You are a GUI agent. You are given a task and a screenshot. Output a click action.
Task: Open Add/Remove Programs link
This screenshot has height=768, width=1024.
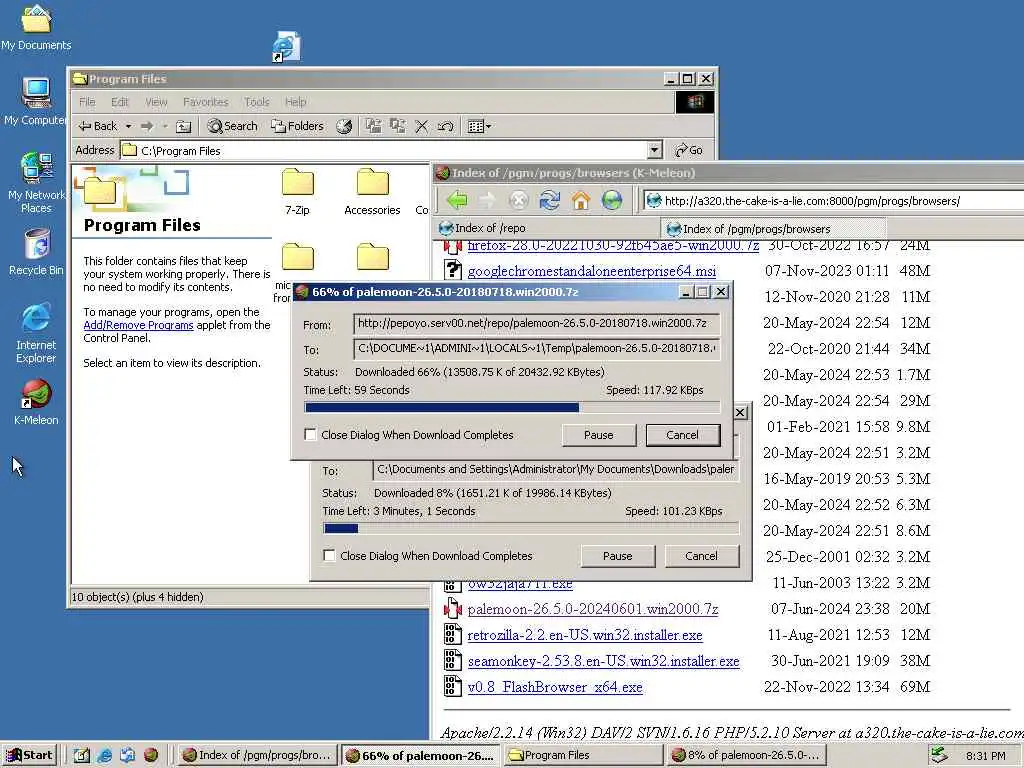(x=138, y=325)
